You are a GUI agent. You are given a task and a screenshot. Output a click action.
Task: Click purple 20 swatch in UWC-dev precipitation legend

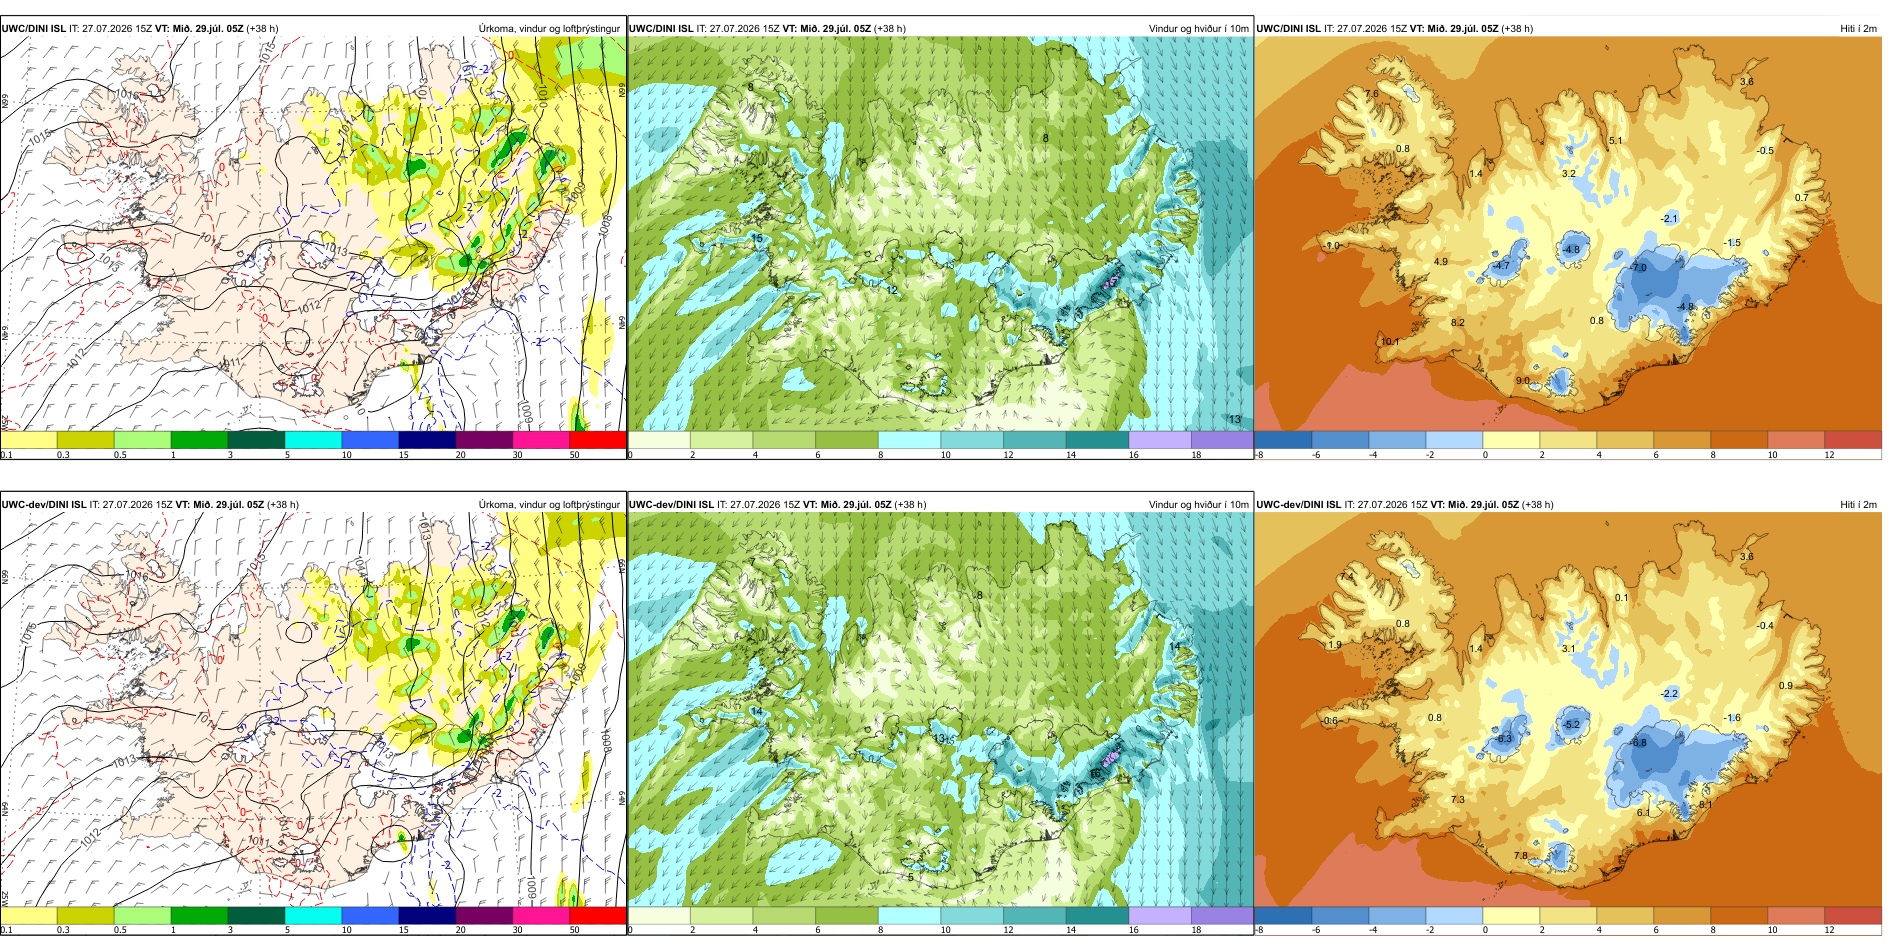click(x=484, y=915)
